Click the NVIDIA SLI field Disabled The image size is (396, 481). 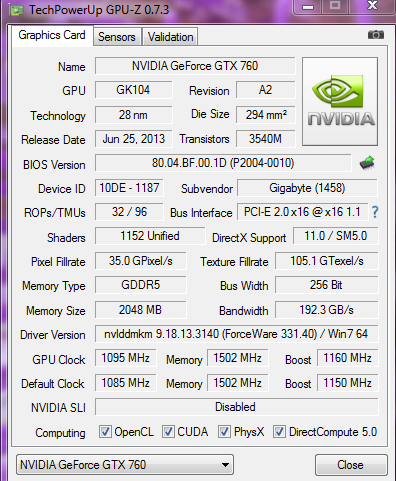pos(236,407)
